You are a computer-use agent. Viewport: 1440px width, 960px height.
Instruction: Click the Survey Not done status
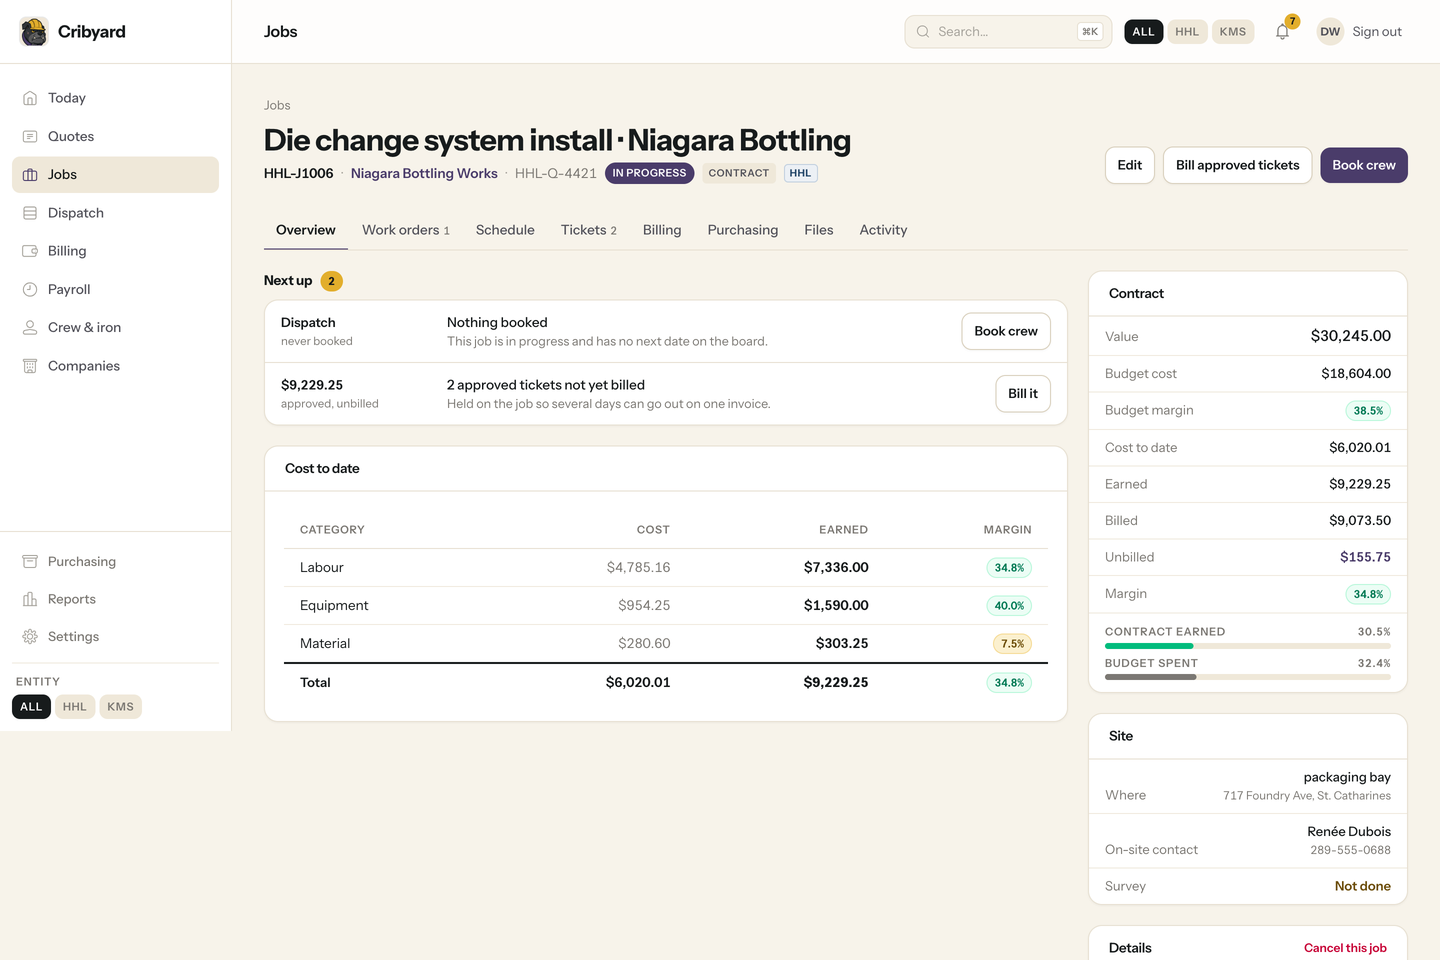click(1362, 886)
